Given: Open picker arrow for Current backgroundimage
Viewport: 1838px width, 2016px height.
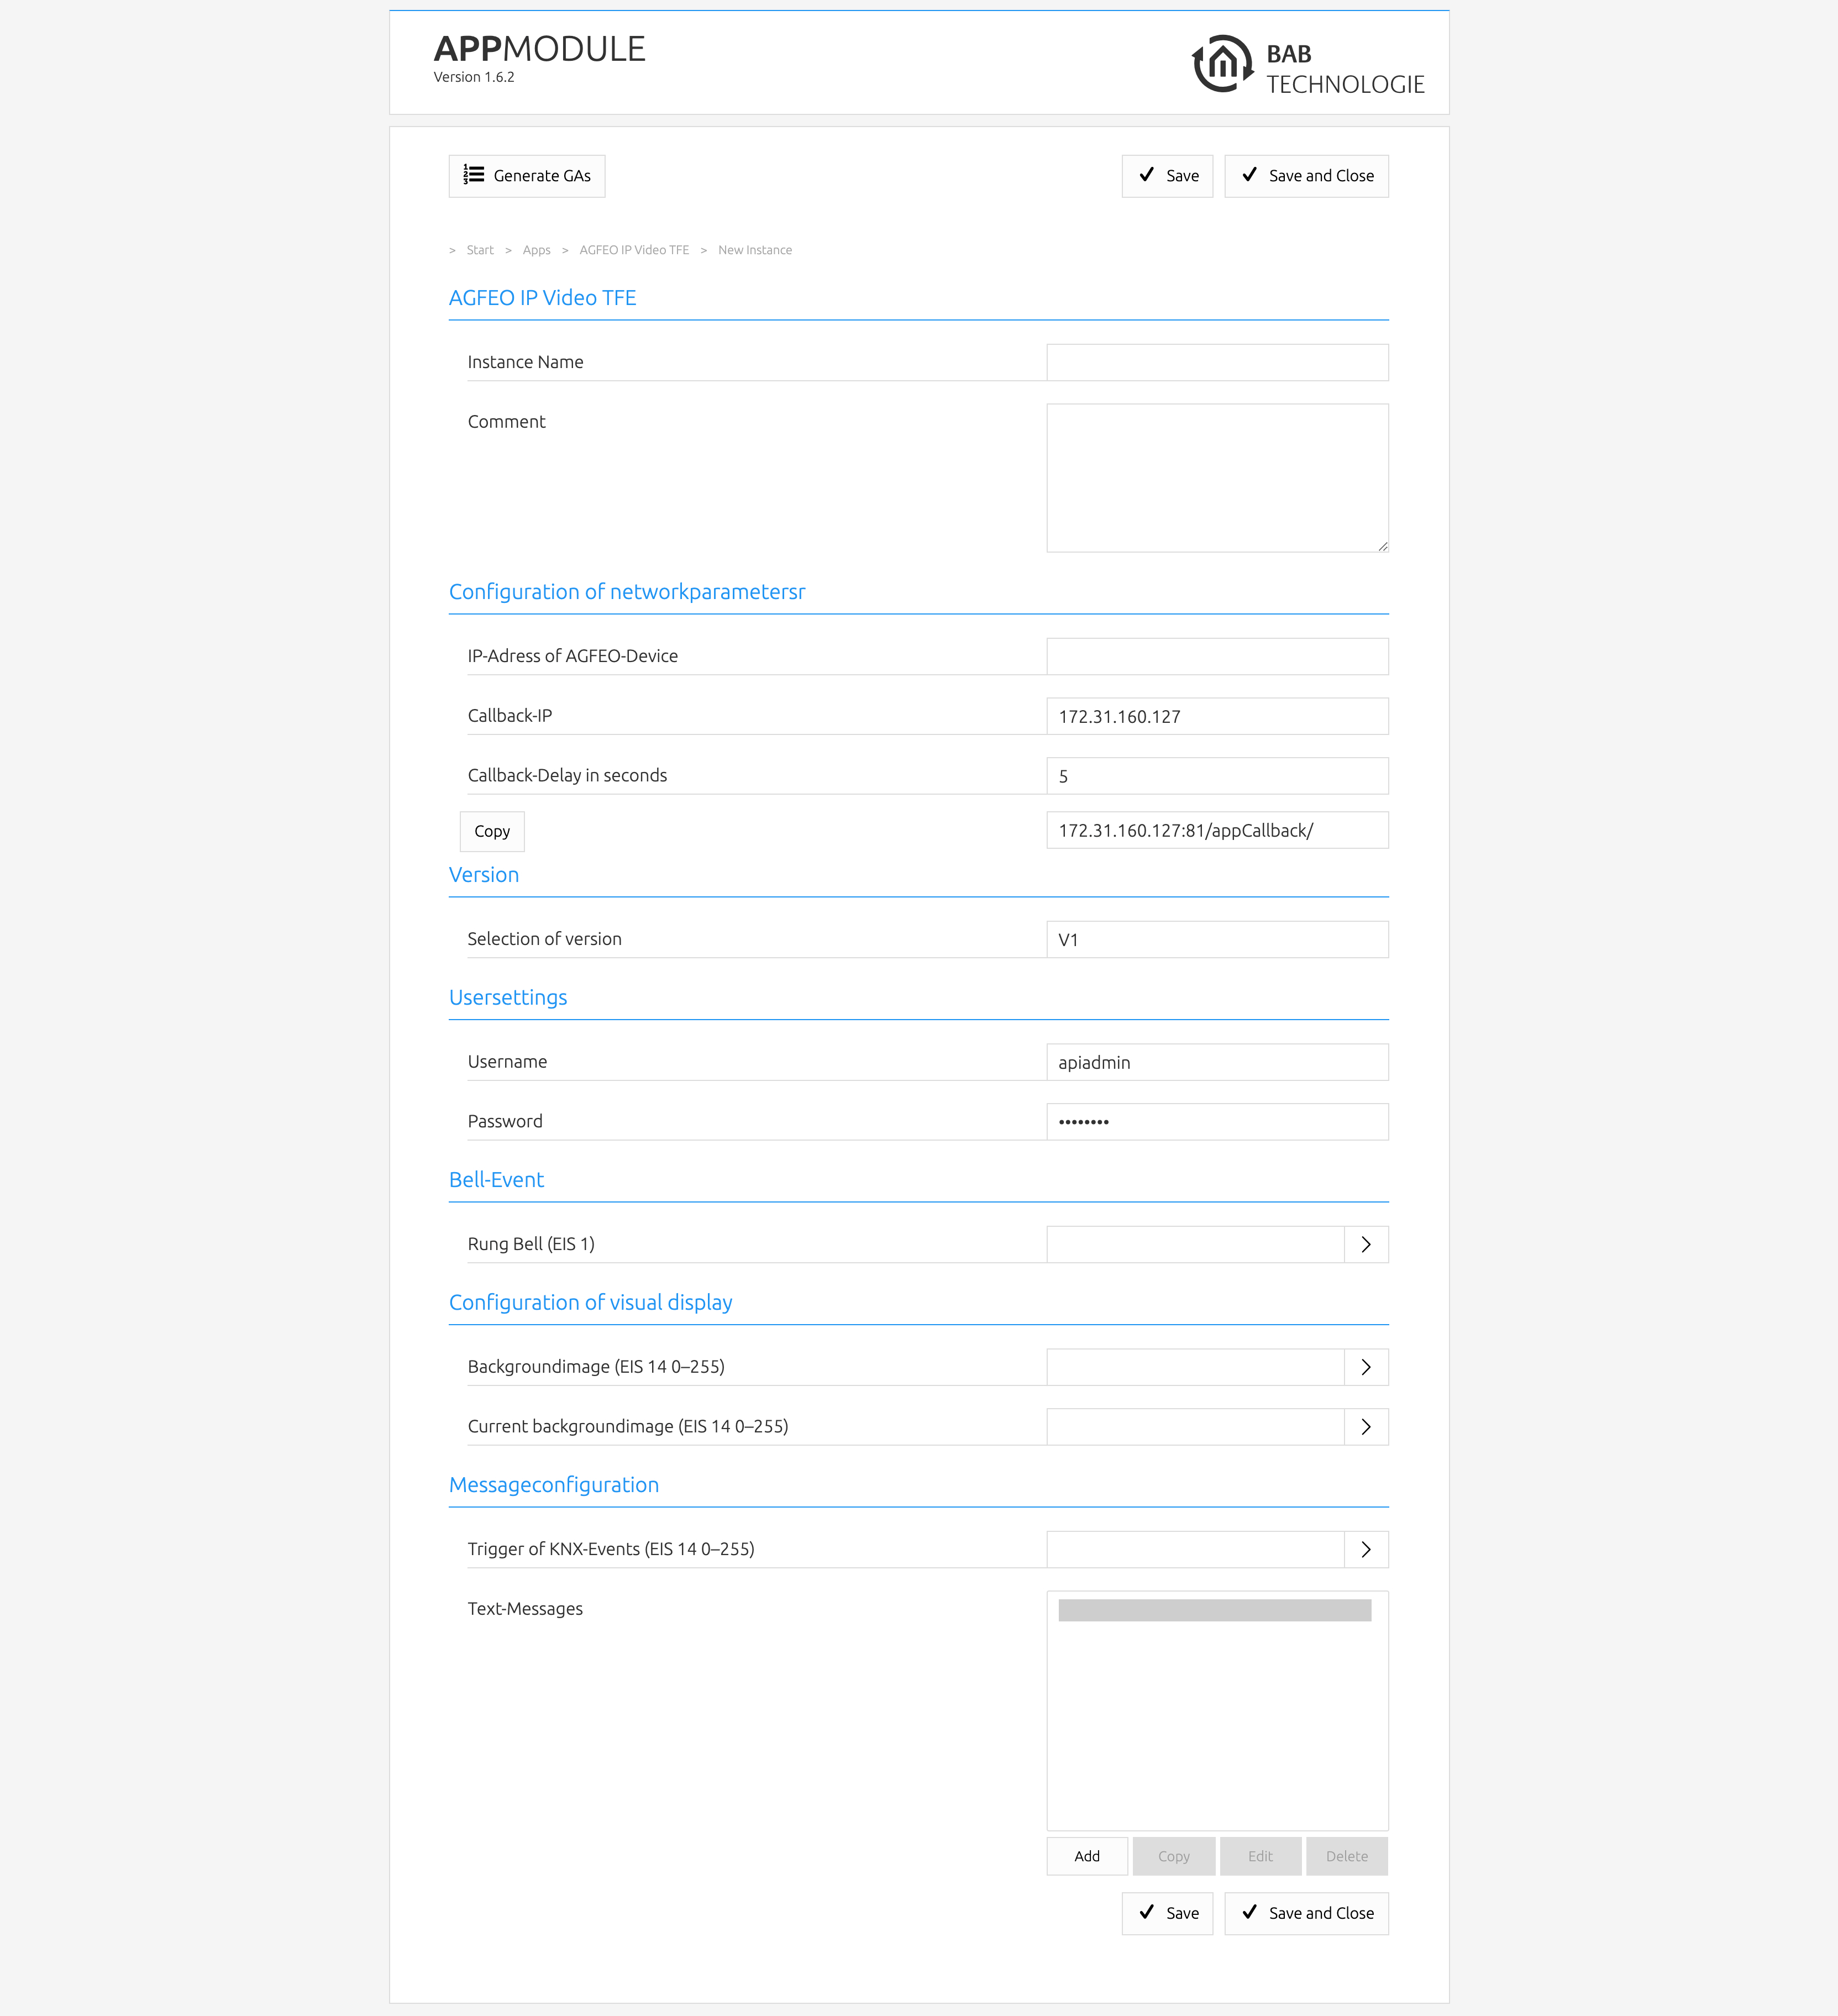Looking at the screenshot, I should (1365, 1427).
